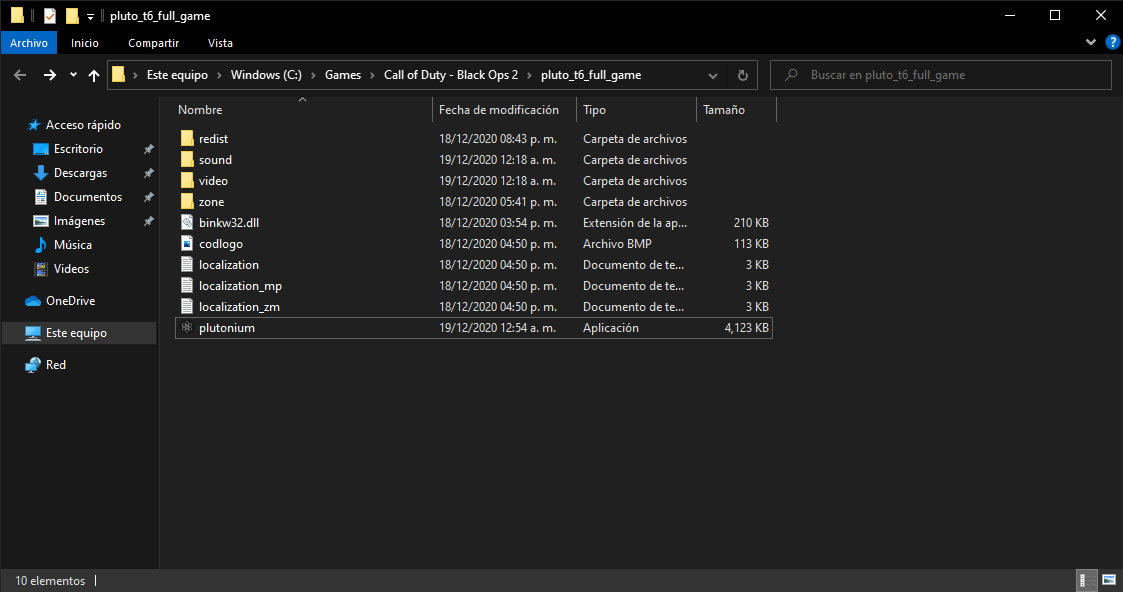Image resolution: width=1123 pixels, height=592 pixels.
Task: Open the Archivo ribbon tab
Action: [x=29, y=43]
